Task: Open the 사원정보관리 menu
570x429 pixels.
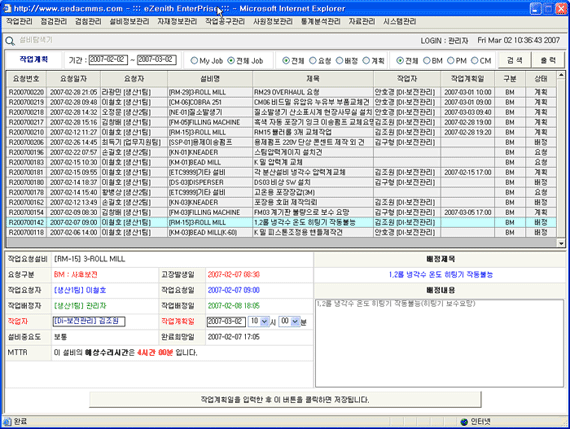Action: [273, 21]
